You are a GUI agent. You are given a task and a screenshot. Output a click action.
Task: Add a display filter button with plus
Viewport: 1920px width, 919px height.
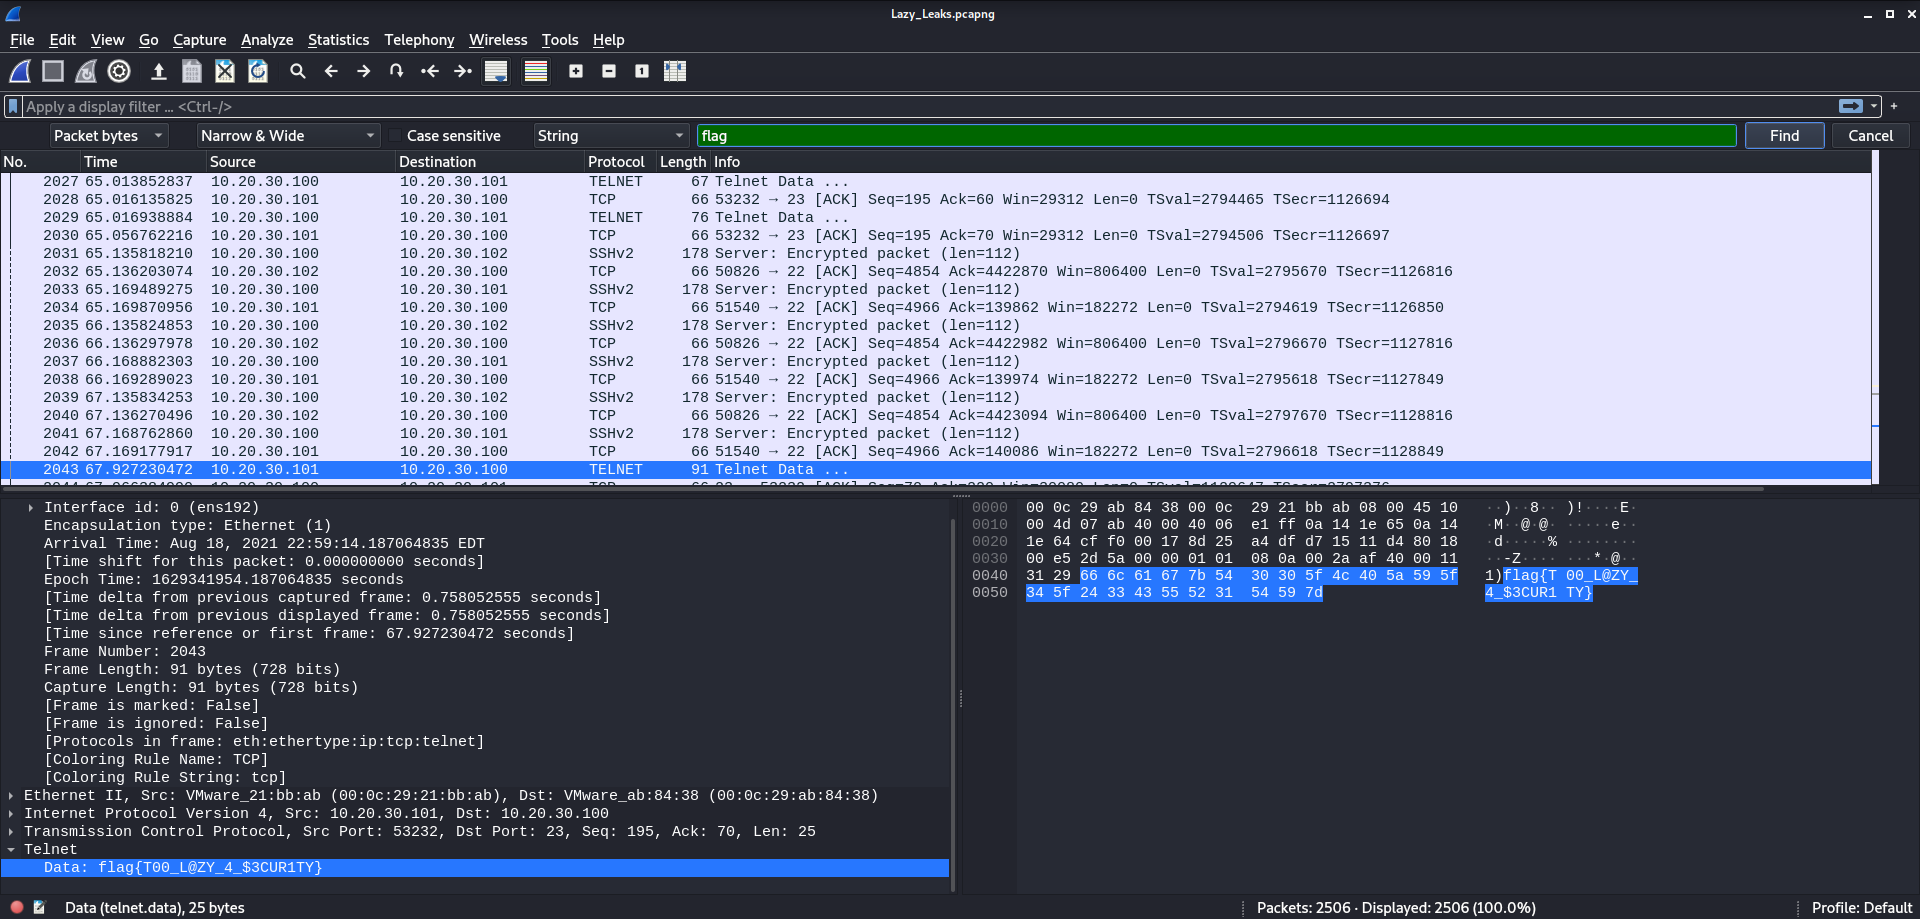1894,106
